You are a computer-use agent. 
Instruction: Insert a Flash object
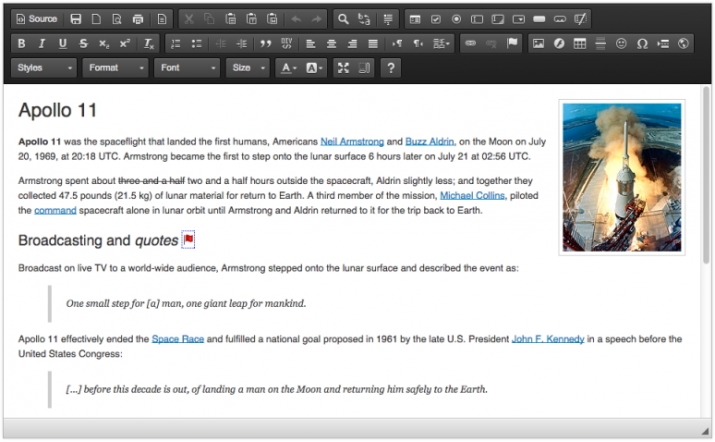[x=559, y=44]
